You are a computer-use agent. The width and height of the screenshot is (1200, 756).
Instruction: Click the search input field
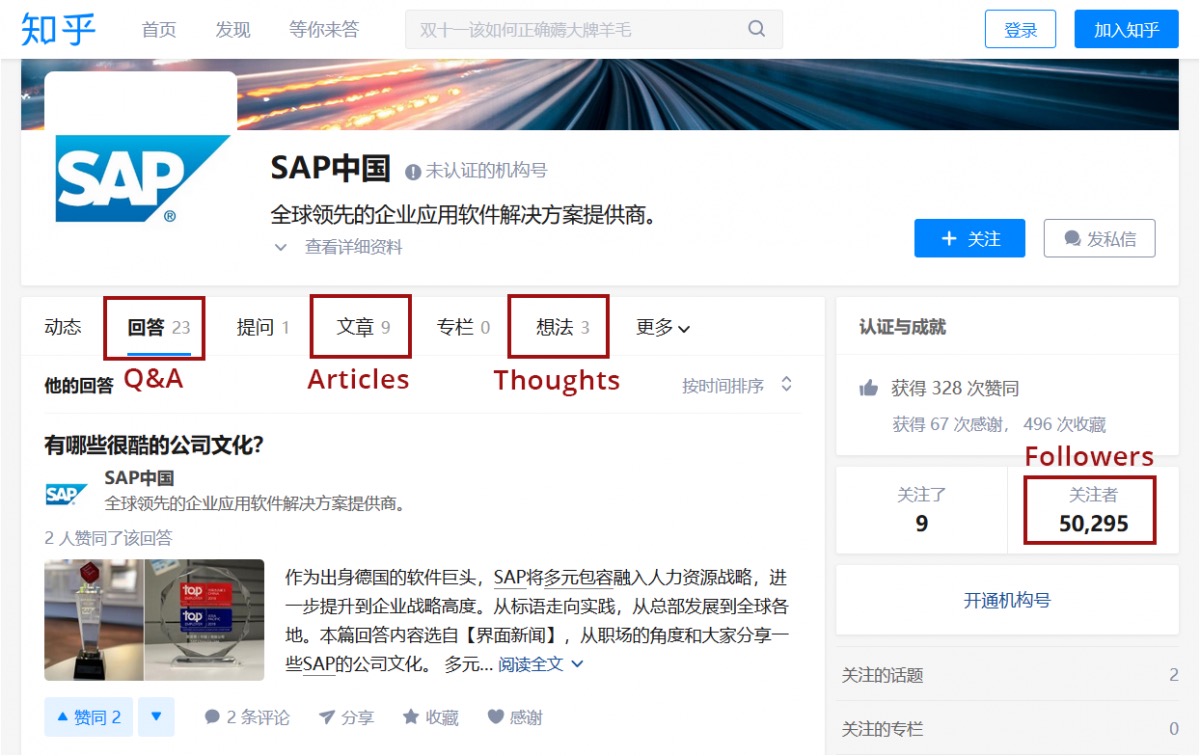coord(594,29)
